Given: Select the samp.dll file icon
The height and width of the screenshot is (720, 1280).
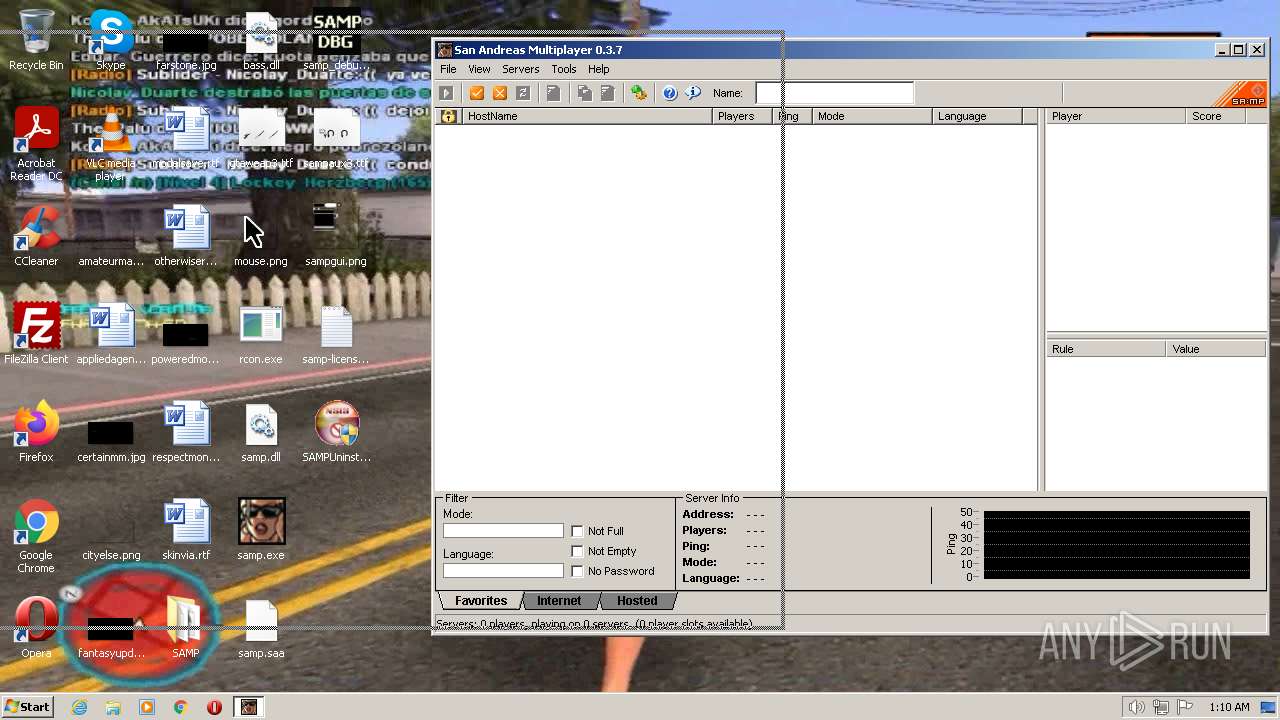Looking at the screenshot, I should click(x=261, y=433).
